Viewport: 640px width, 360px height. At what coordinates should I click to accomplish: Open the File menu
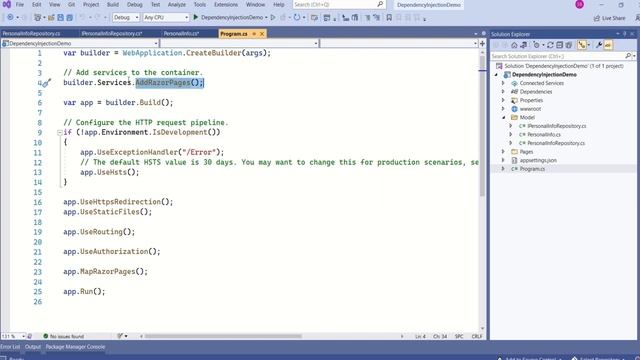pos(20,4)
